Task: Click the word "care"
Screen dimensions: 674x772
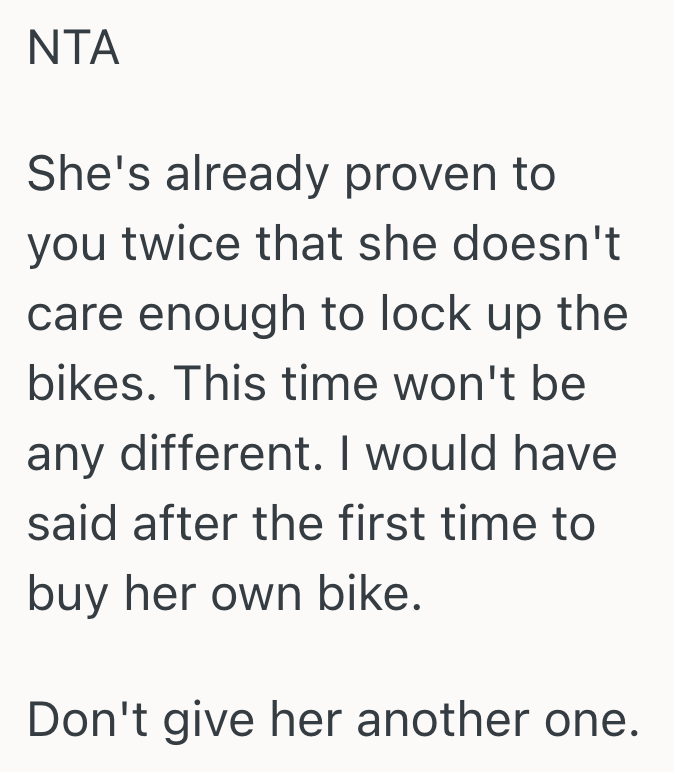Action: [73, 316]
